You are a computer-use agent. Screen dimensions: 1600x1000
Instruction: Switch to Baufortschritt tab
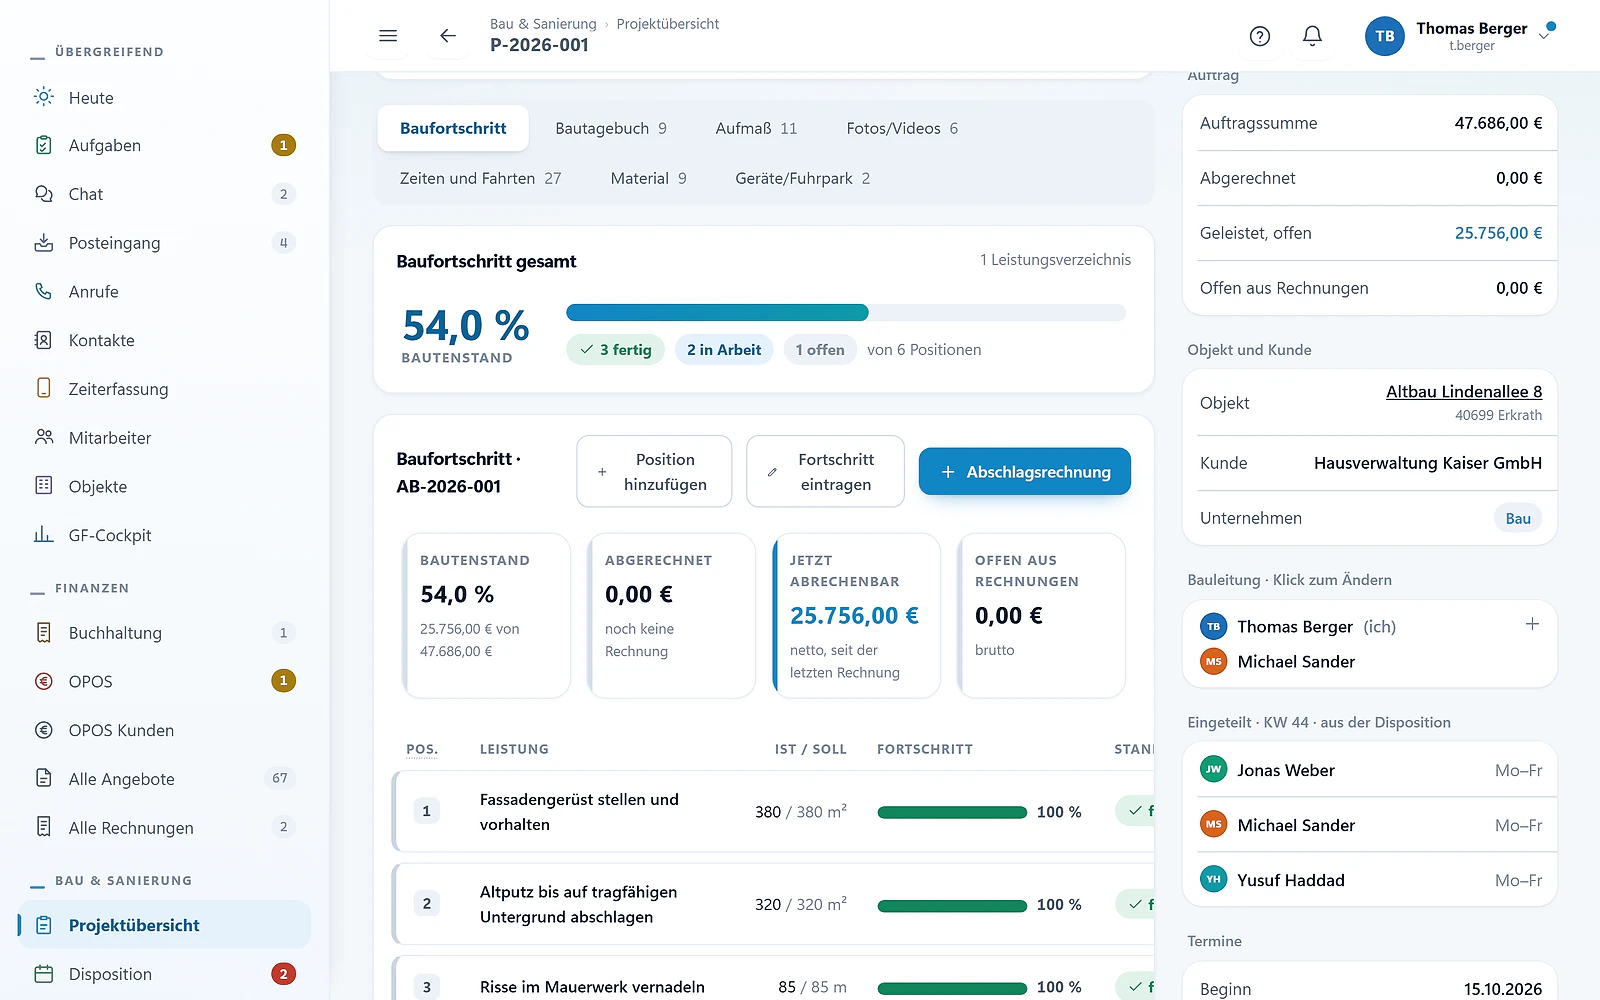coord(453,128)
